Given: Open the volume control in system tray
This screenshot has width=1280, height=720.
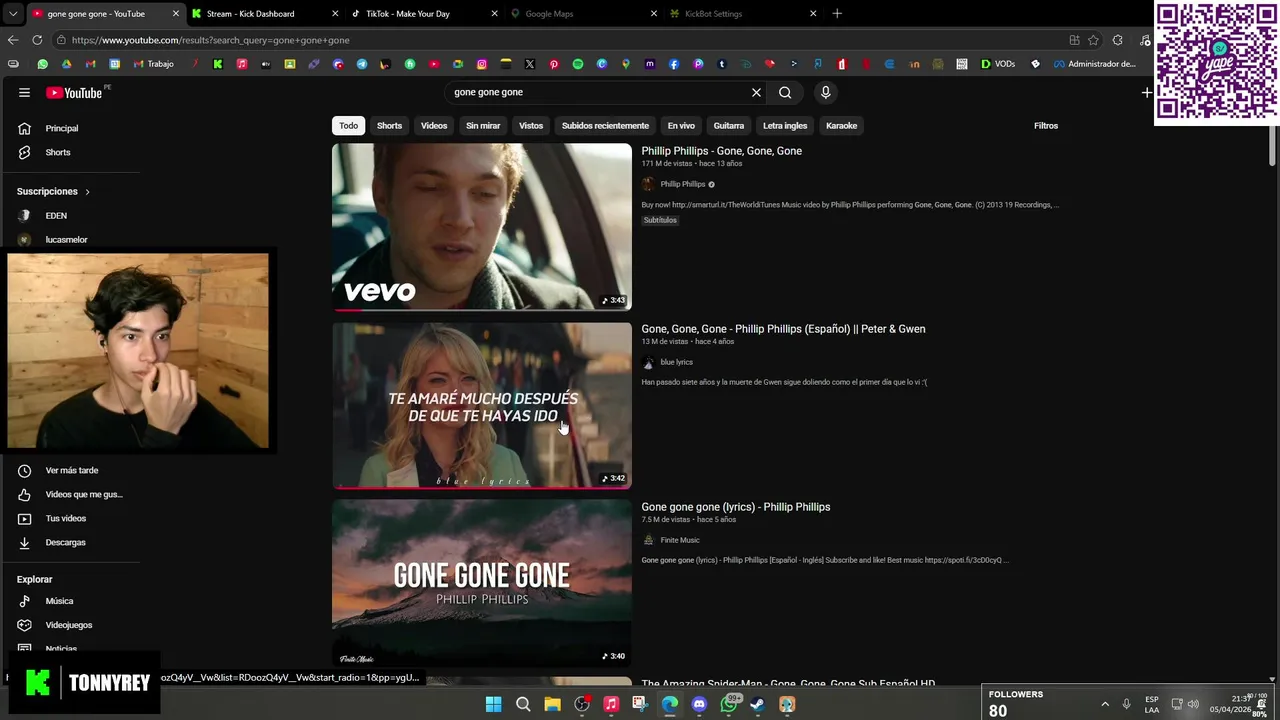Looking at the screenshot, I should [1193, 704].
